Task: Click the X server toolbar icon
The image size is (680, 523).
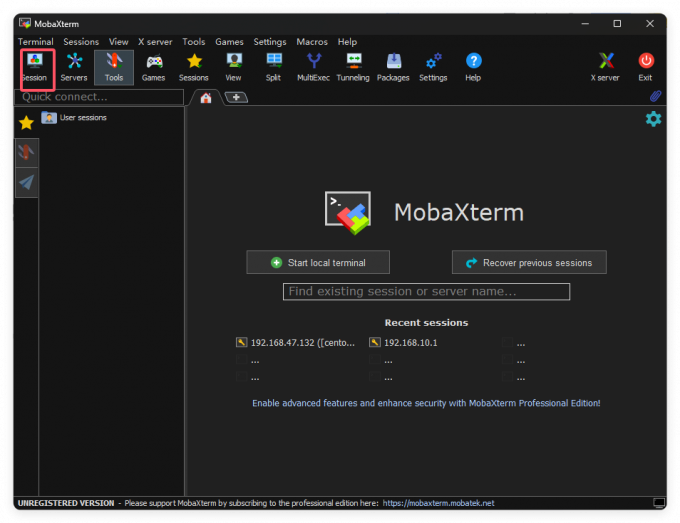Action: click(x=605, y=68)
